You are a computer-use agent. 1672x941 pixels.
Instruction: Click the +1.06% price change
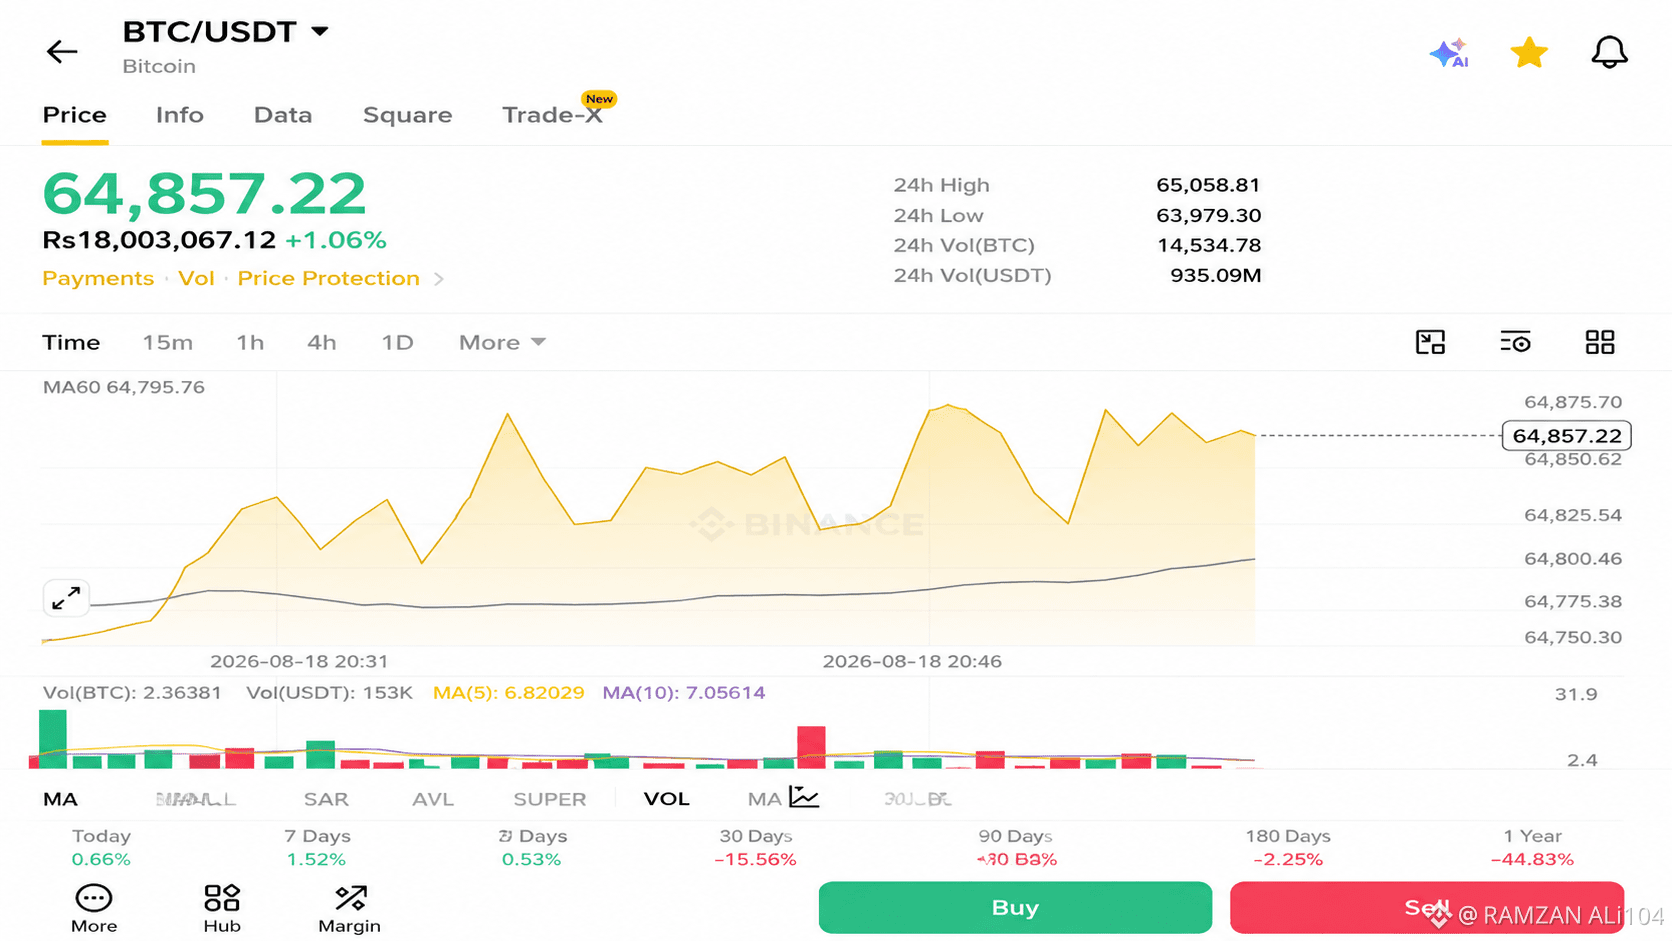[x=335, y=240]
